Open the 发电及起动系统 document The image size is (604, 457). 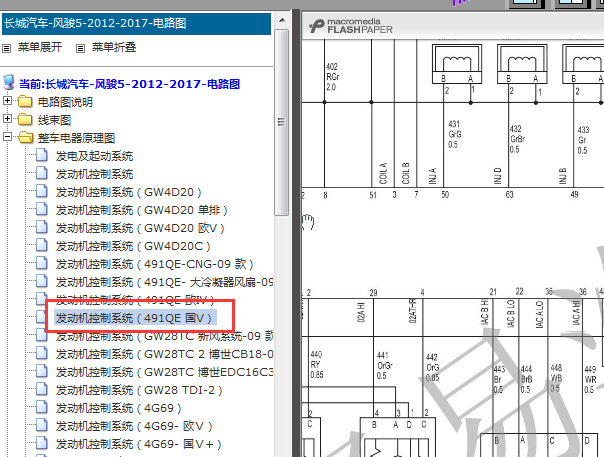point(94,156)
